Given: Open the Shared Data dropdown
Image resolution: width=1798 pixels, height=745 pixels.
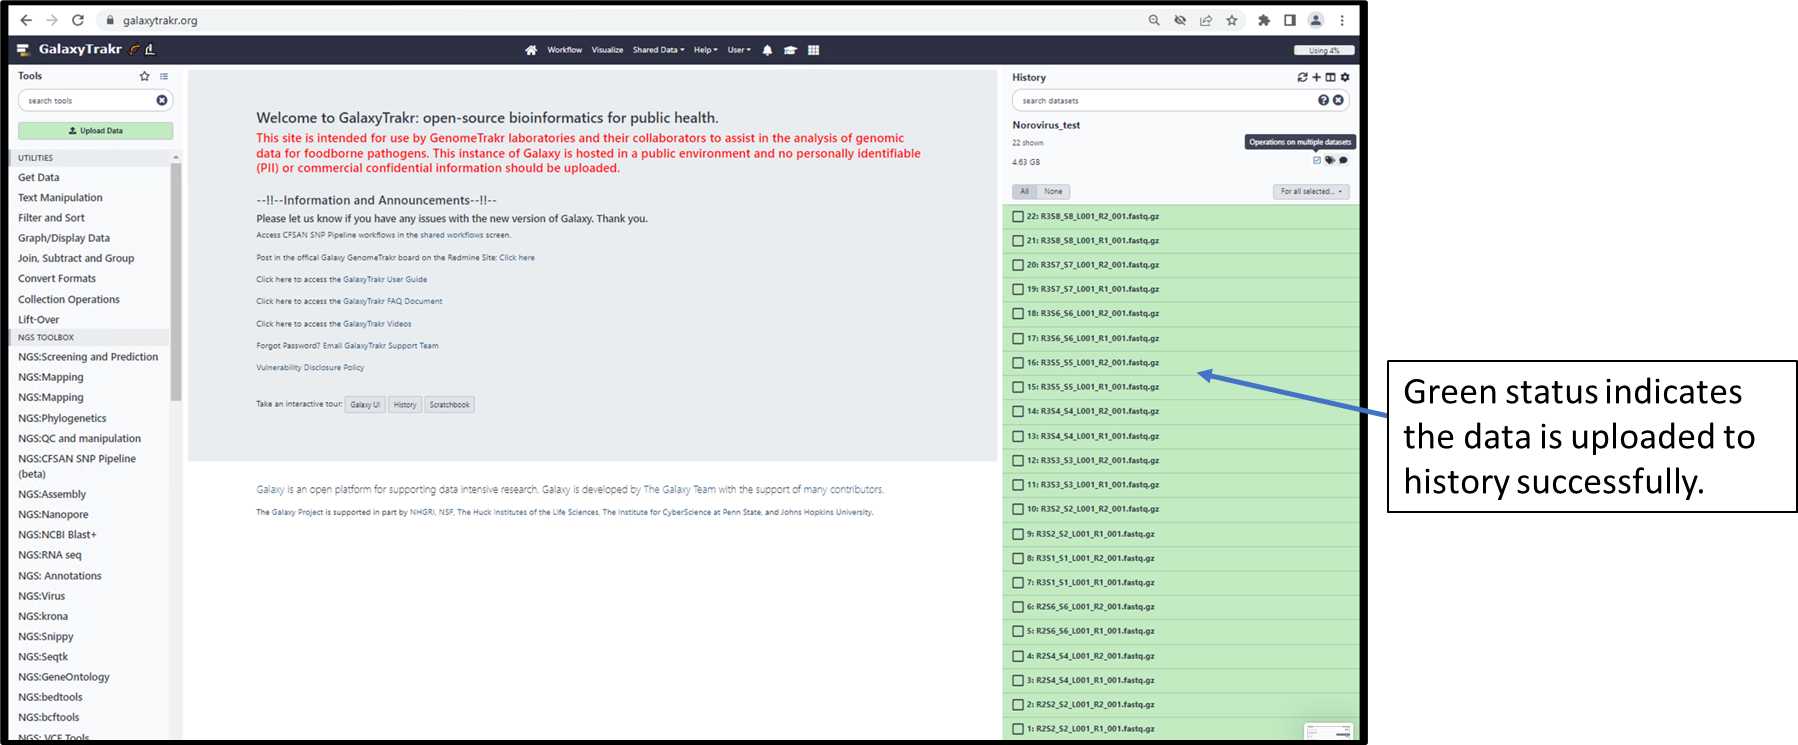Looking at the screenshot, I should (658, 50).
